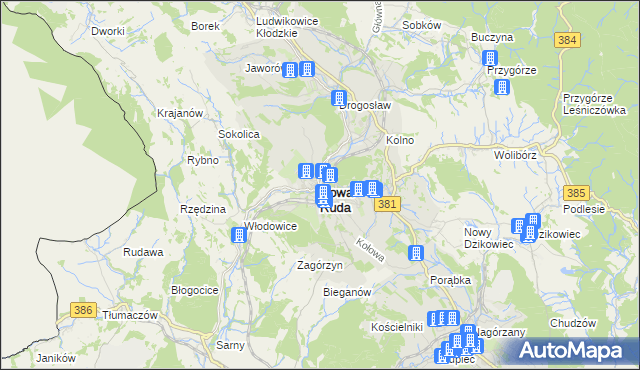Click the Rudawa place label
Screen dimensions: 640x370
[143, 252]
